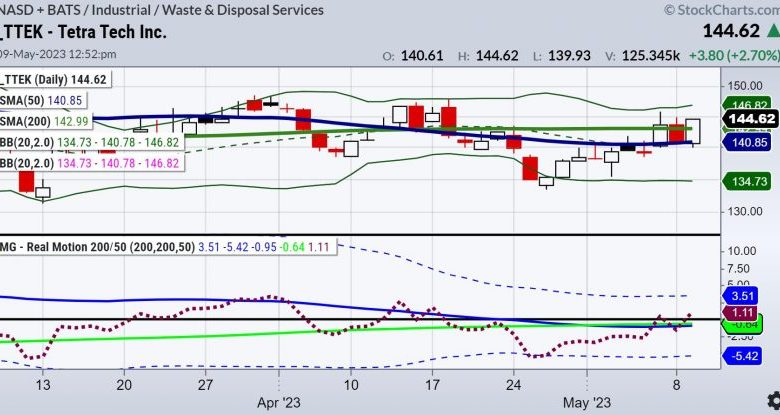Screen dimensions: 780x415
Task: Click the date label 27 on axis
Action: tap(205, 385)
